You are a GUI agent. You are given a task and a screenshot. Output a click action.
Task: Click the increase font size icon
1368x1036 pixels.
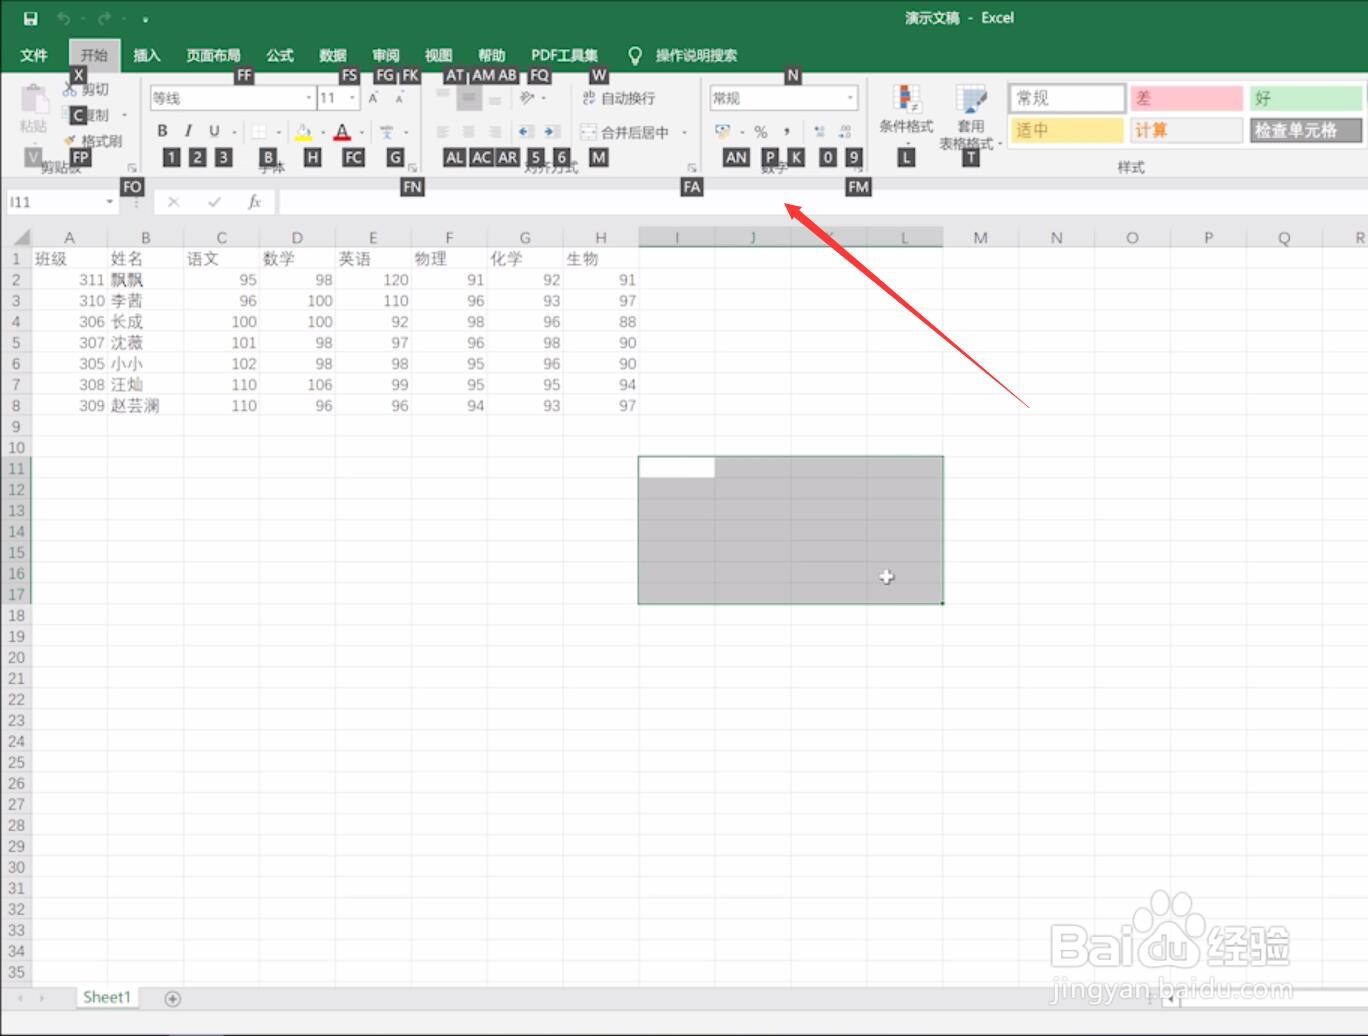pyautogui.click(x=373, y=98)
